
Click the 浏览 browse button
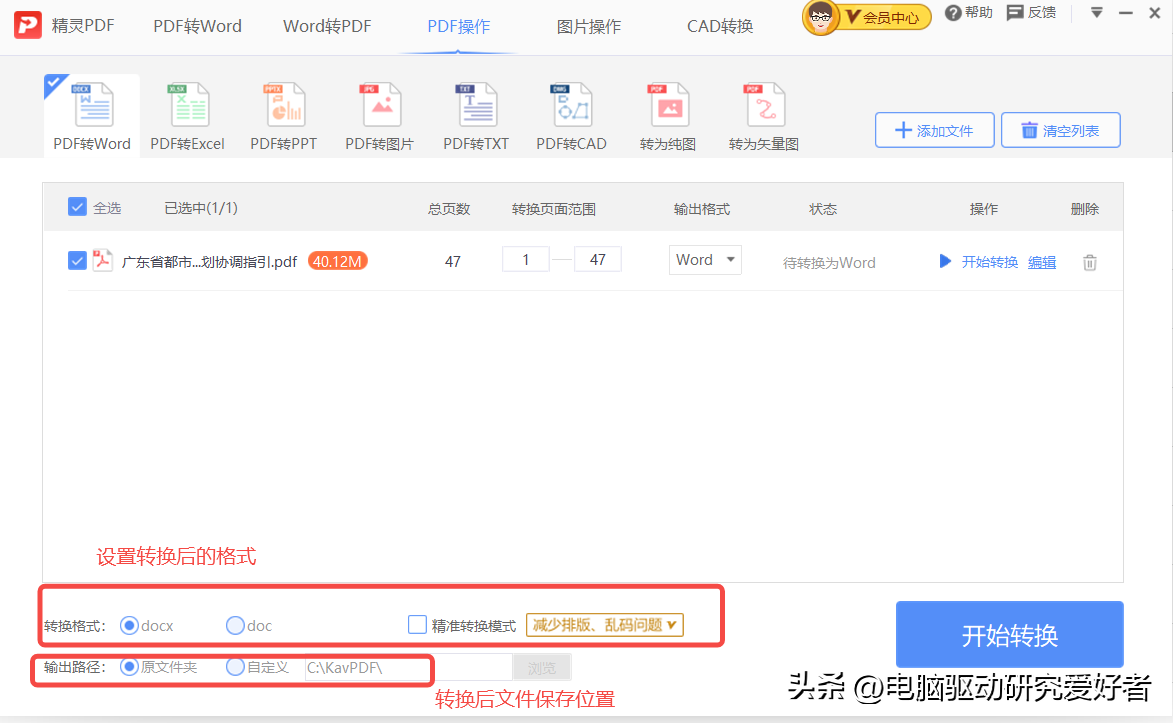tap(542, 667)
